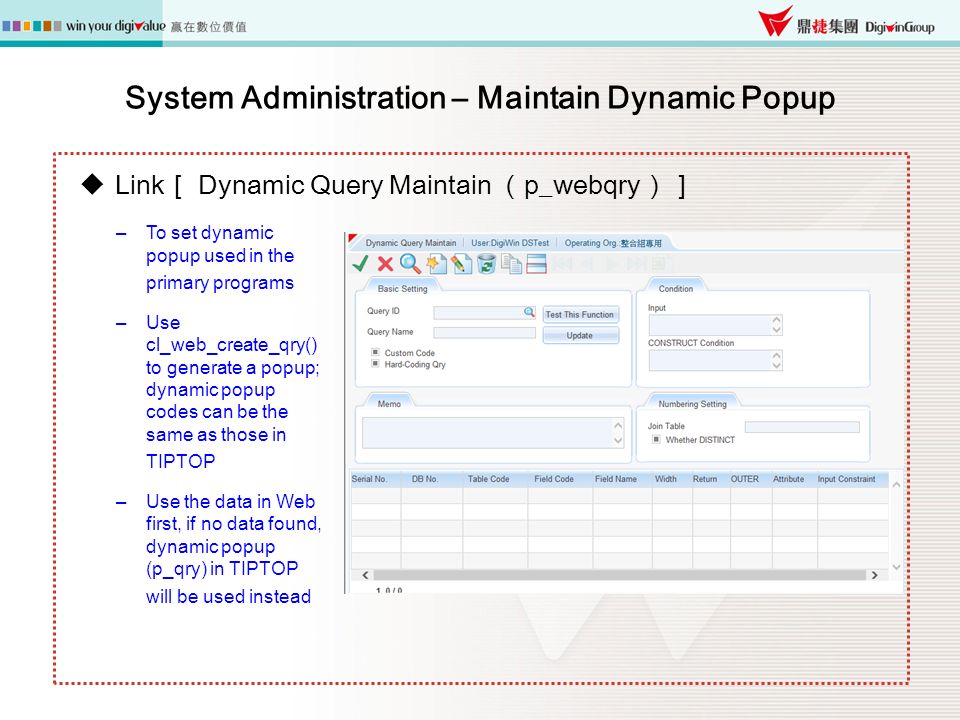Screen dimensions: 960x720
Task: Click the Join Table input field
Action: click(802, 427)
